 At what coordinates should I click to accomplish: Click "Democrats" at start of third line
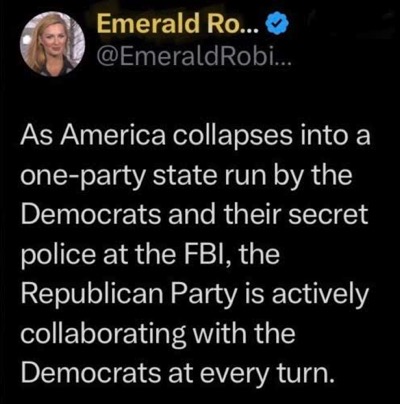91,214
